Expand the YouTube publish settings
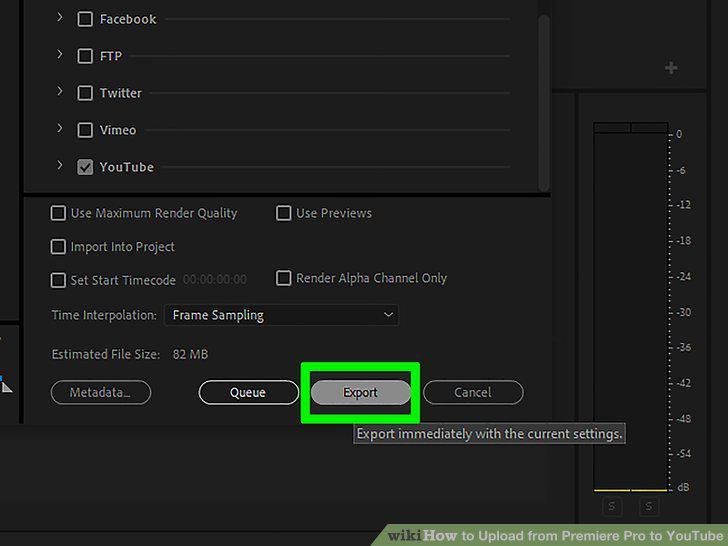This screenshot has height=546, width=728. pyautogui.click(x=59, y=165)
